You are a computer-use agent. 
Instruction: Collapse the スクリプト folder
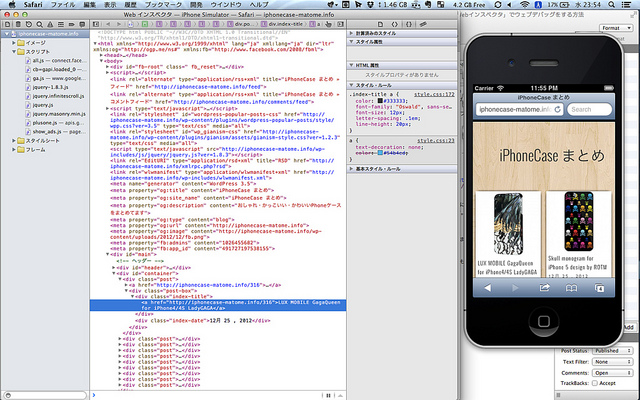(x=13, y=51)
